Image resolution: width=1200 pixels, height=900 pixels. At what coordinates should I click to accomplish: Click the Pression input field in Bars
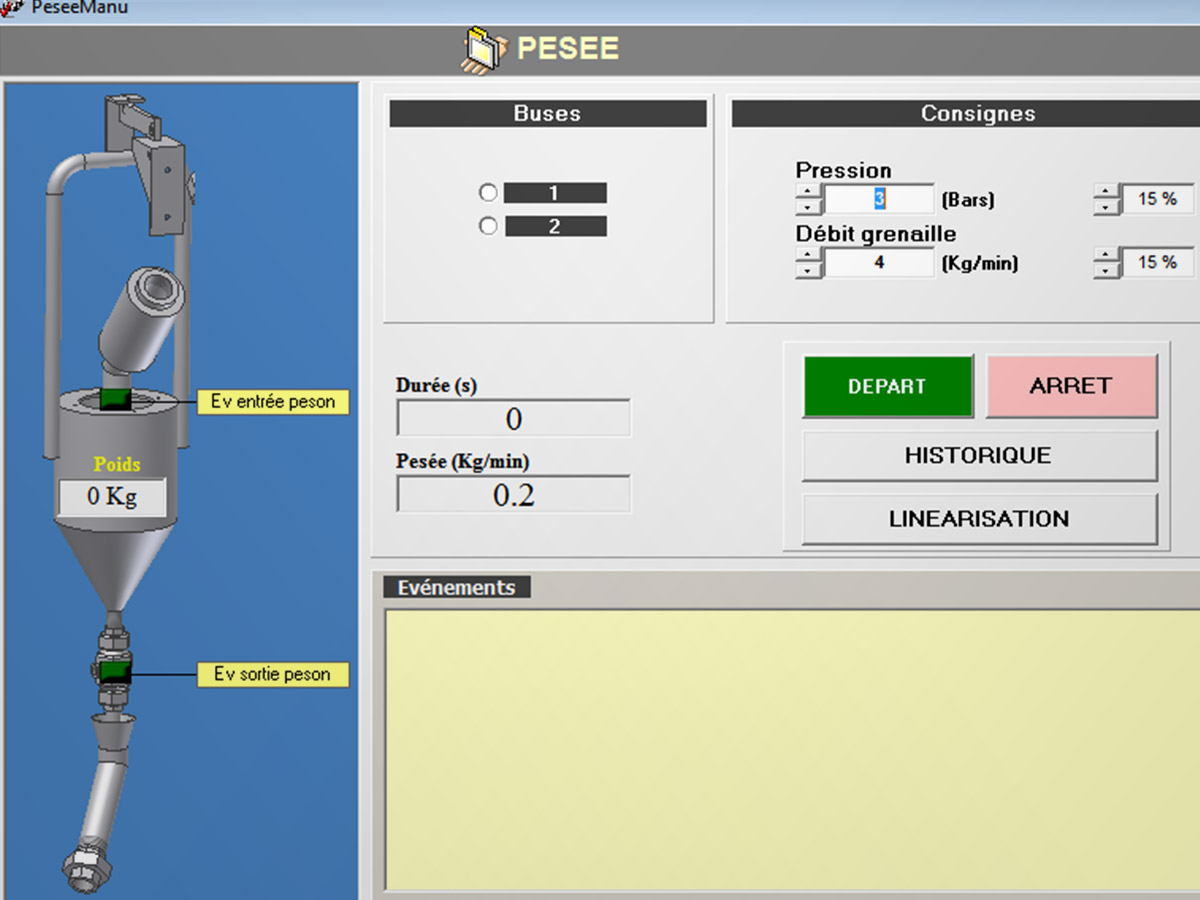click(878, 200)
